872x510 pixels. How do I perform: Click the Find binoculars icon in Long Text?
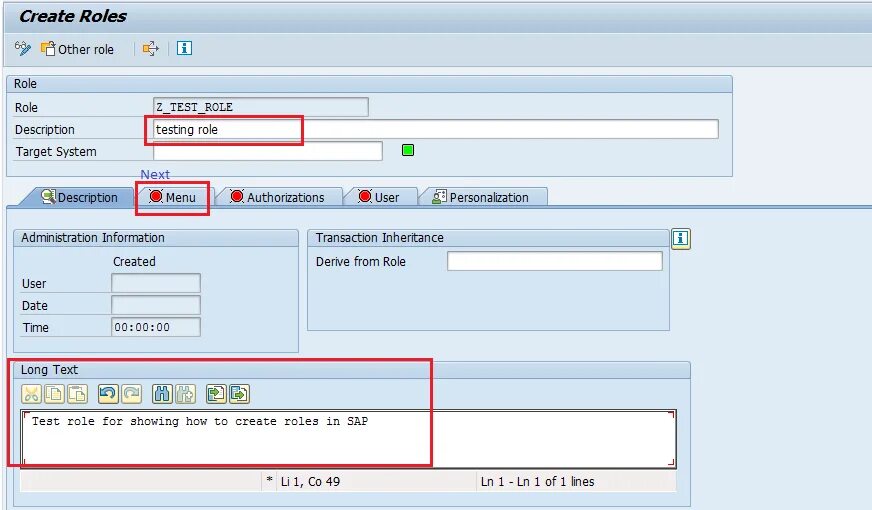[162, 394]
